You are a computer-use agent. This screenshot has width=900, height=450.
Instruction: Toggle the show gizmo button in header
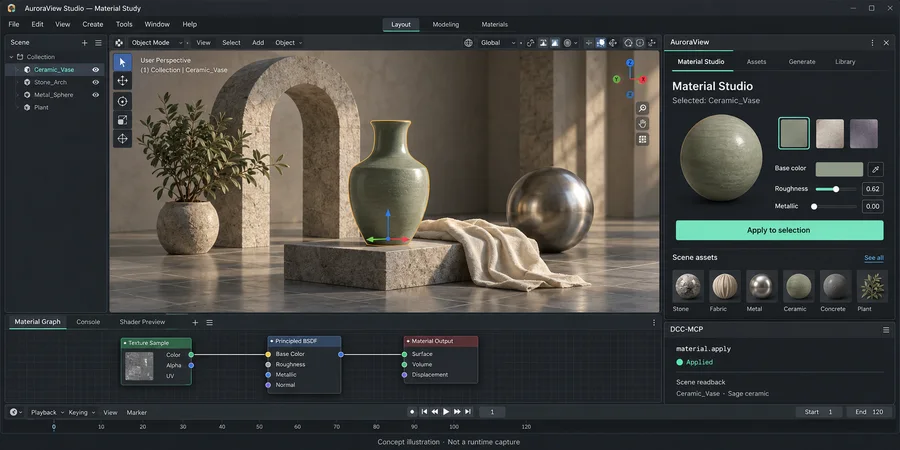point(612,42)
